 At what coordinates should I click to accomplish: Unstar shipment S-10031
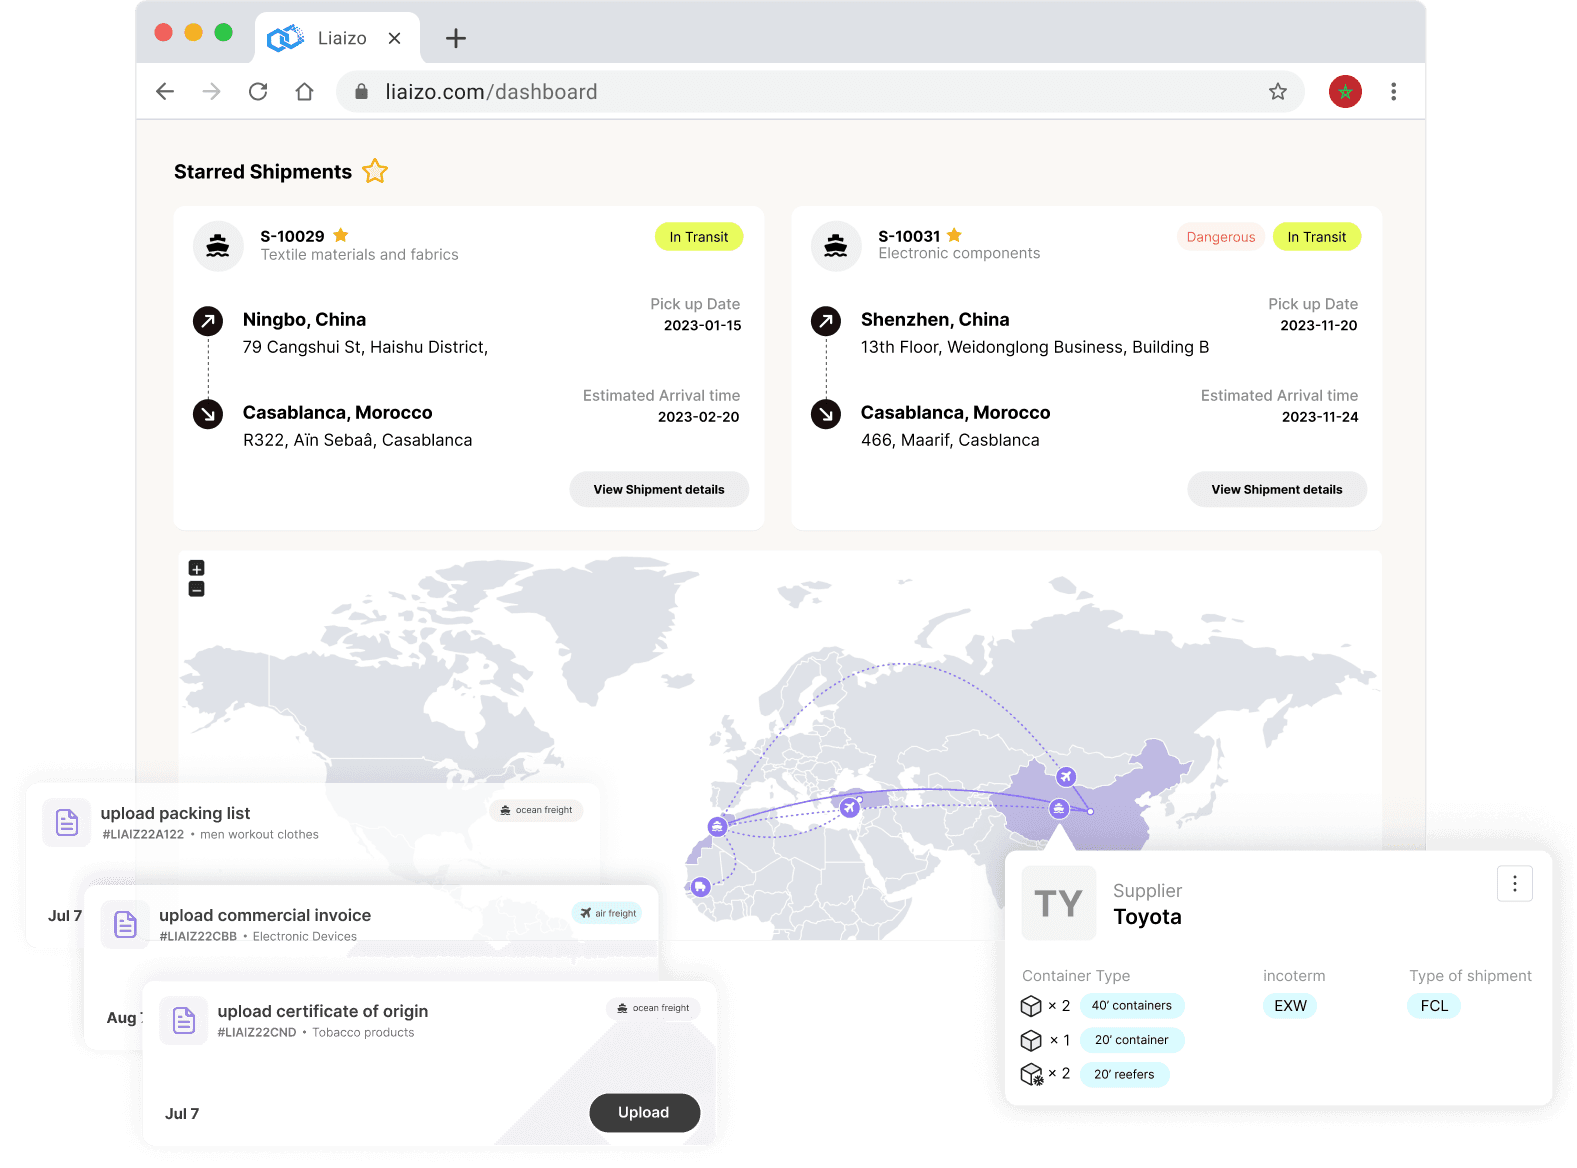point(954,236)
